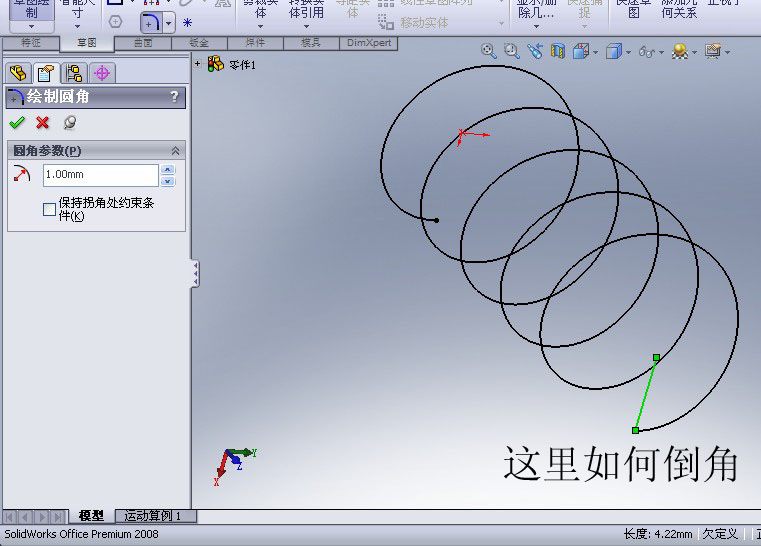Switch to the 曲面 tab

143,43
